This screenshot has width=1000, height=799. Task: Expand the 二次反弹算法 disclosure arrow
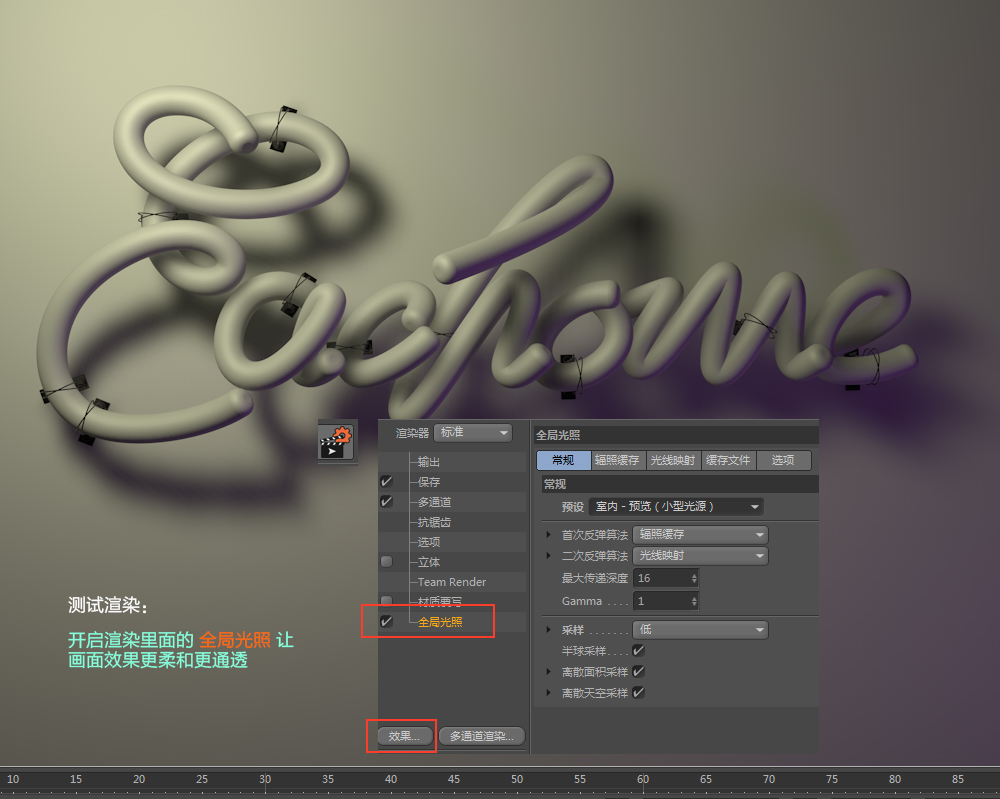[x=548, y=556]
